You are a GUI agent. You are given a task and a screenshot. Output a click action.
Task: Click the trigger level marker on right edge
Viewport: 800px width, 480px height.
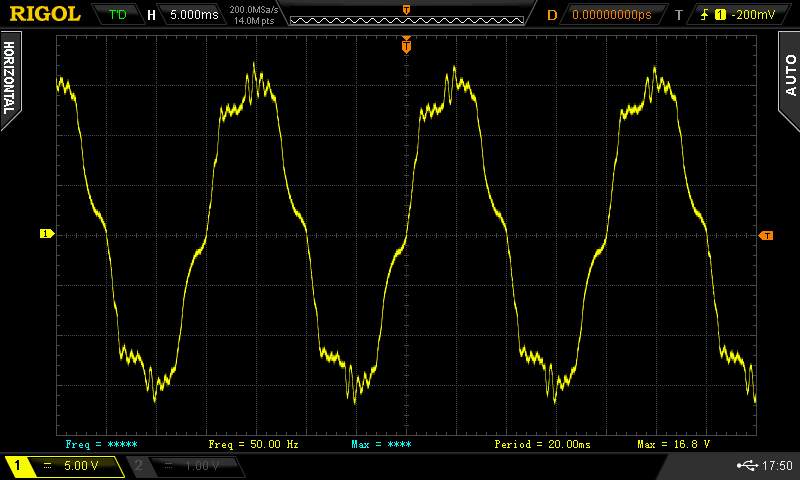pos(766,235)
